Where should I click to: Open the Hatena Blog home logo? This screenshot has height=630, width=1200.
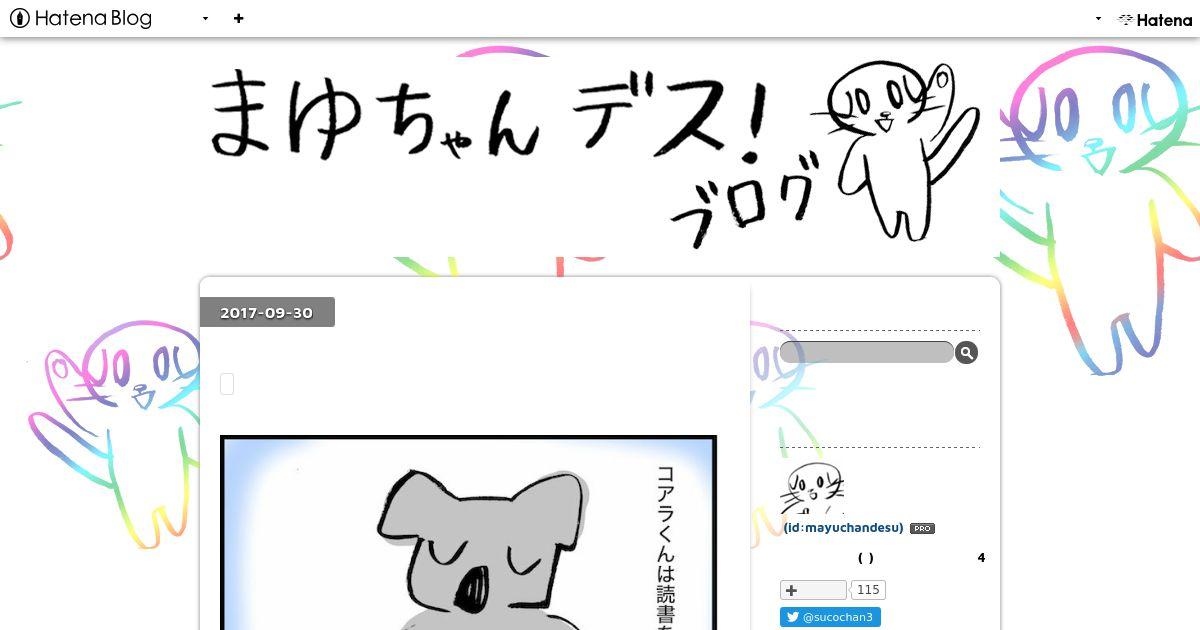coord(81,18)
